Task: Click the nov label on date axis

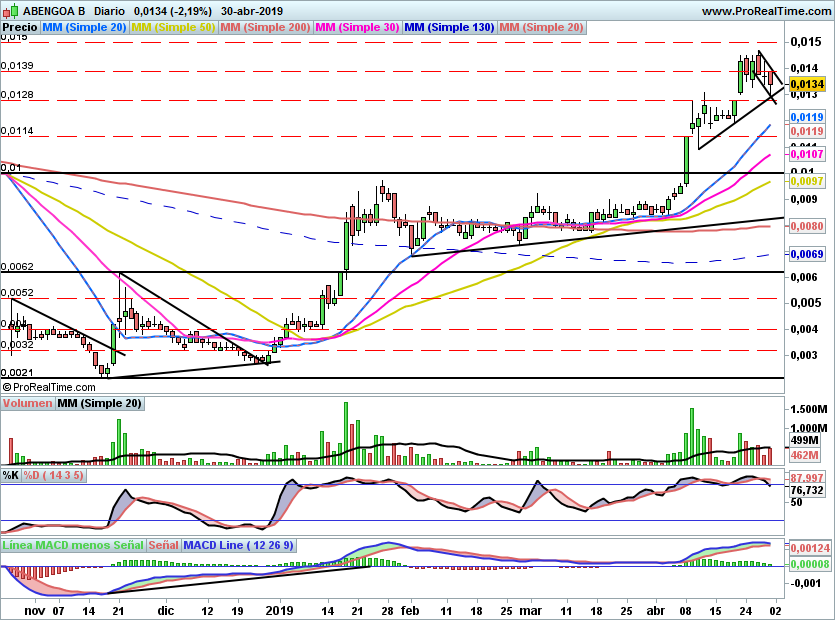Action: pos(35,611)
